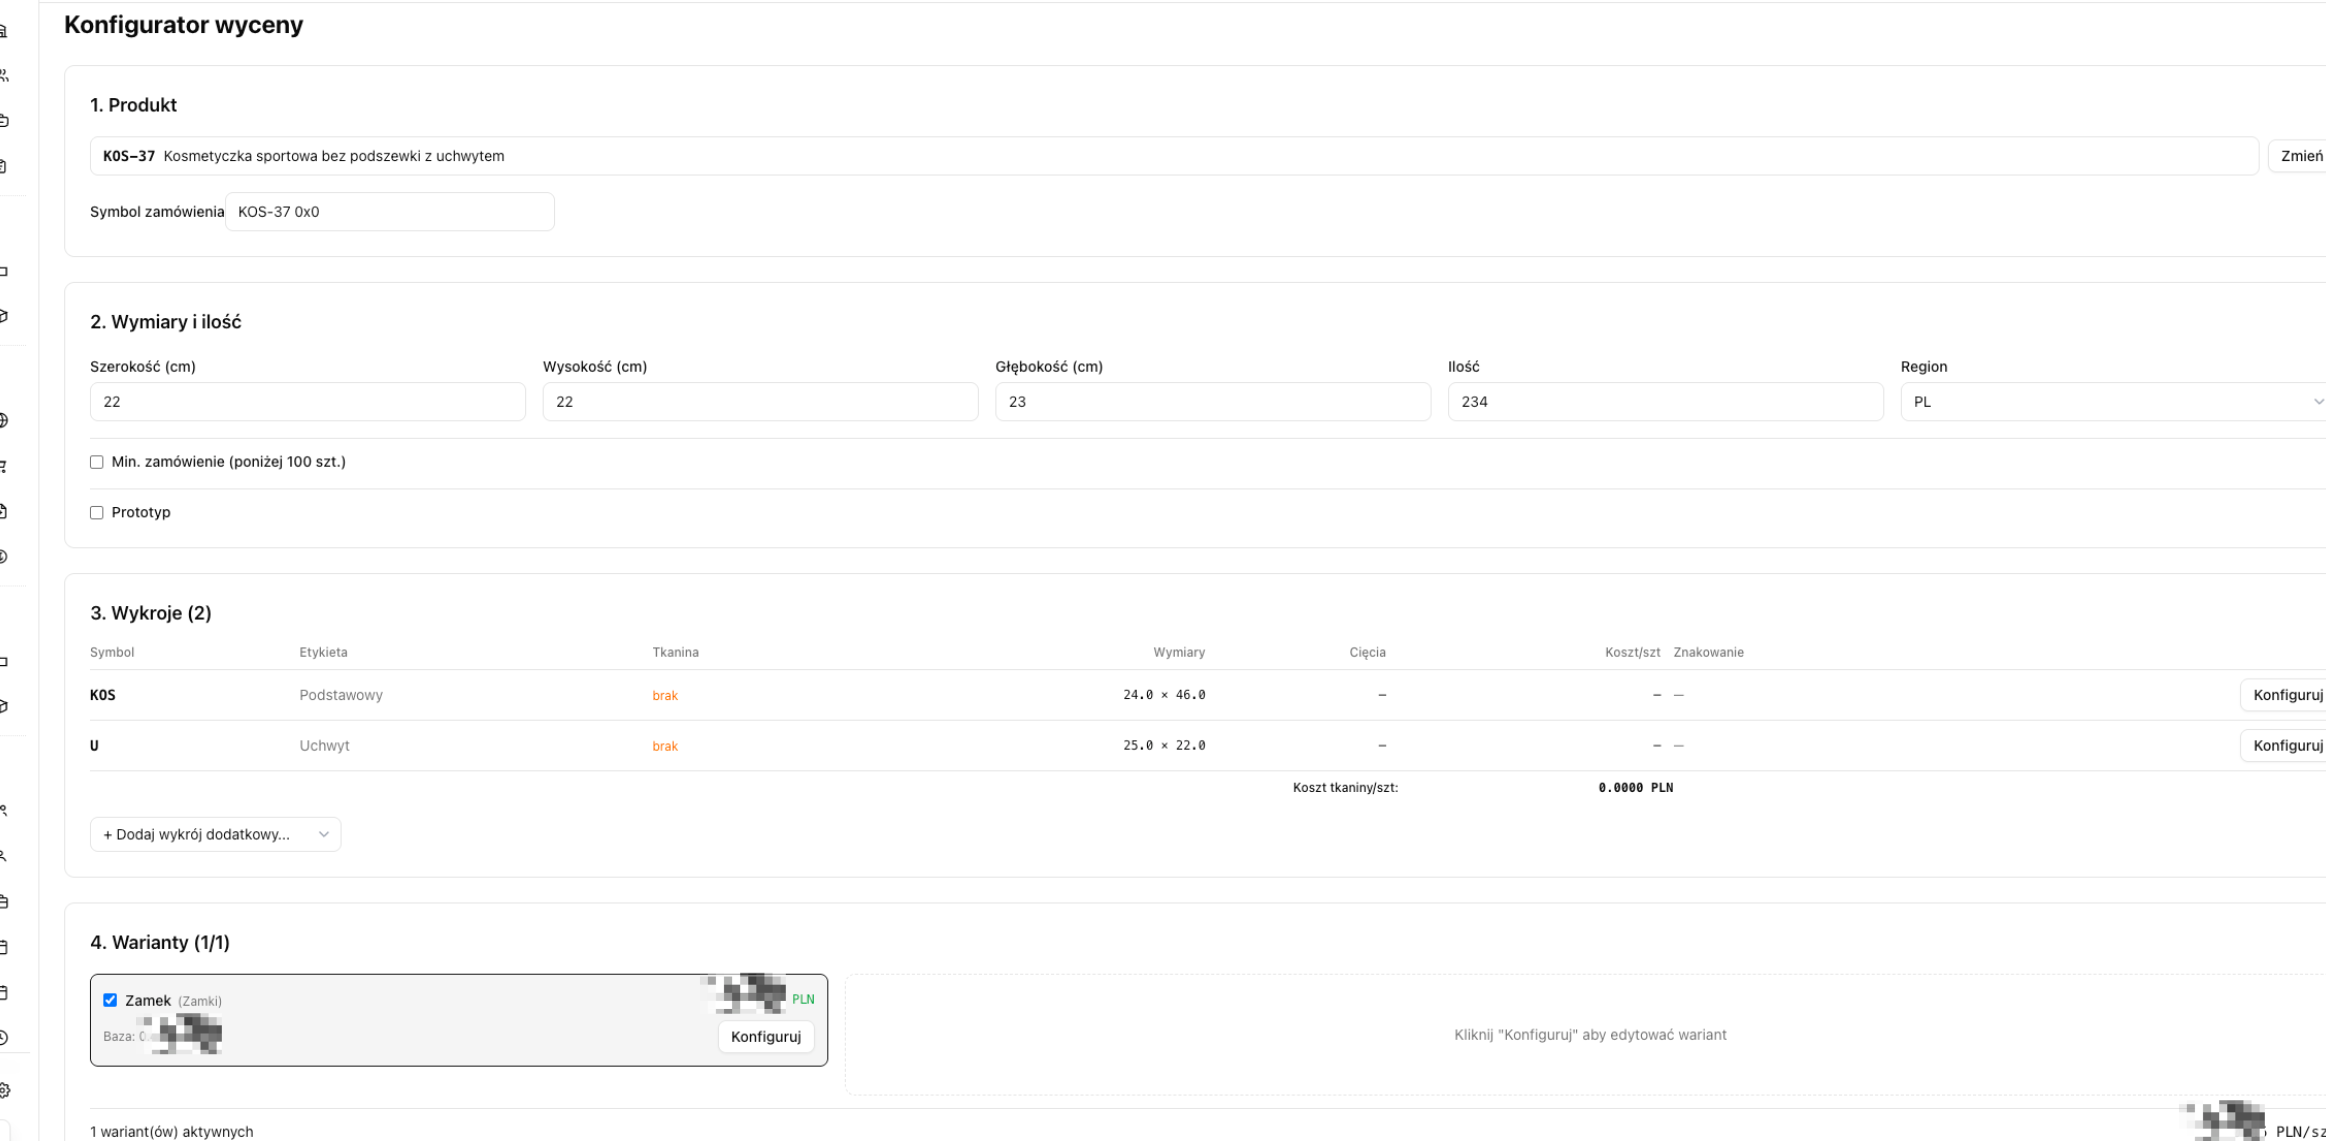Click orange 'brak' in the KOS row

(665, 696)
